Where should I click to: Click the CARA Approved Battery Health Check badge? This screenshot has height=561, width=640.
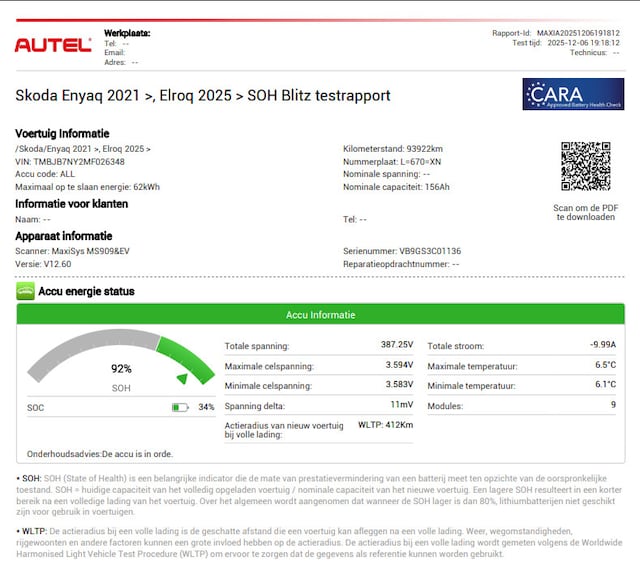coord(573,95)
